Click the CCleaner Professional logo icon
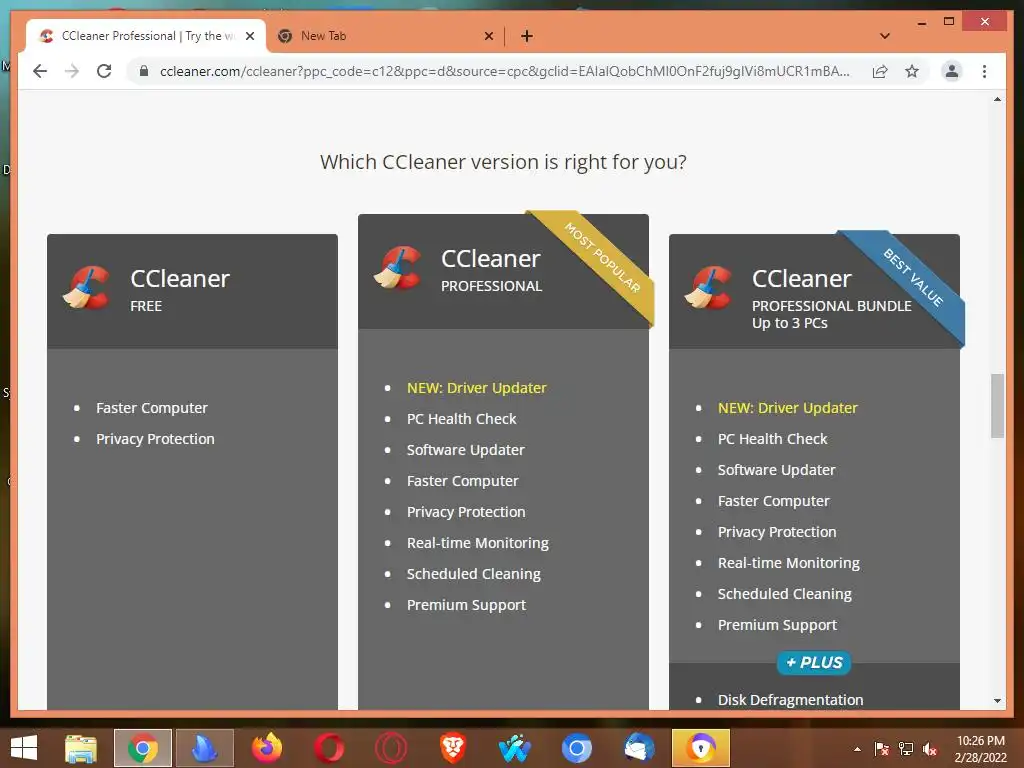 [x=398, y=267]
